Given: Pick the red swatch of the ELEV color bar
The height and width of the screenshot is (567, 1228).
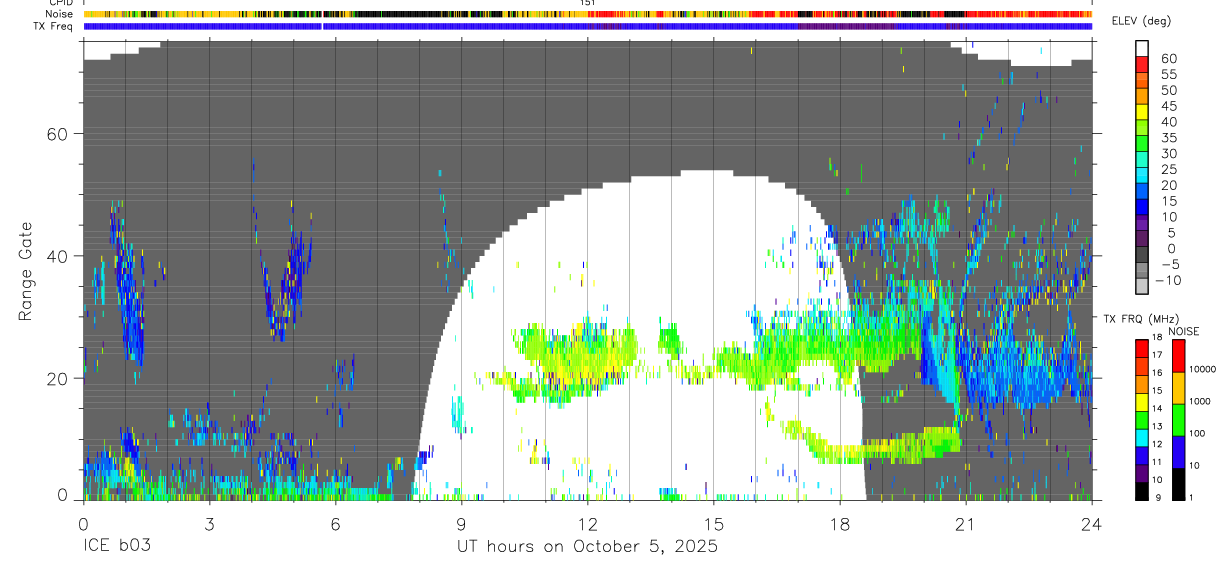Looking at the screenshot, I should point(1142,64).
